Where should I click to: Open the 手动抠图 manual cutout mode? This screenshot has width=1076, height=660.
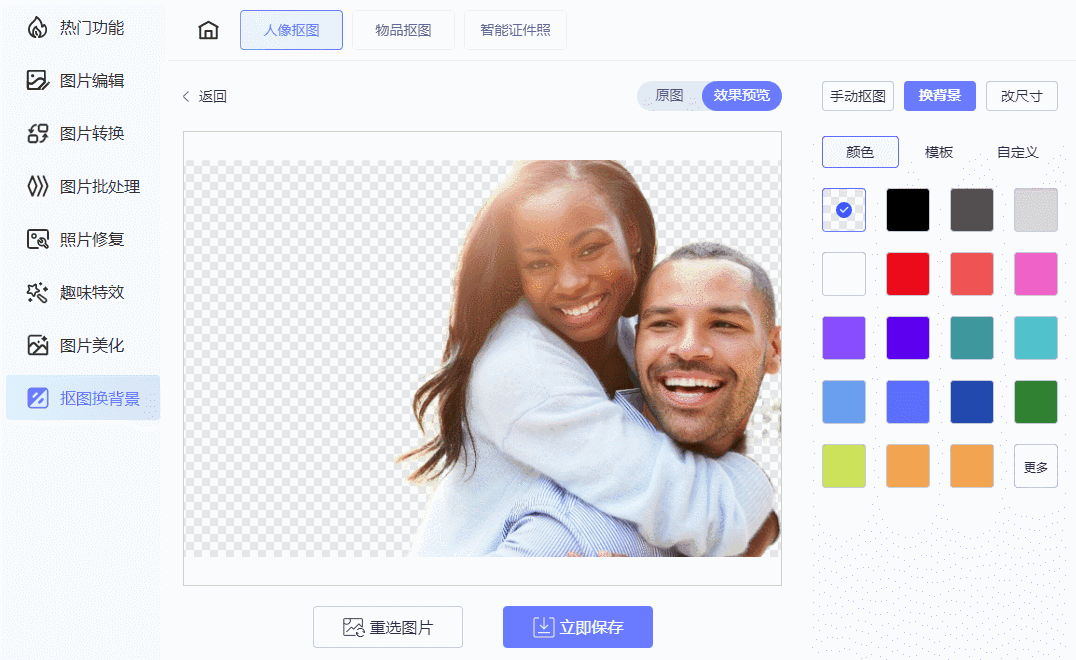[858, 96]
